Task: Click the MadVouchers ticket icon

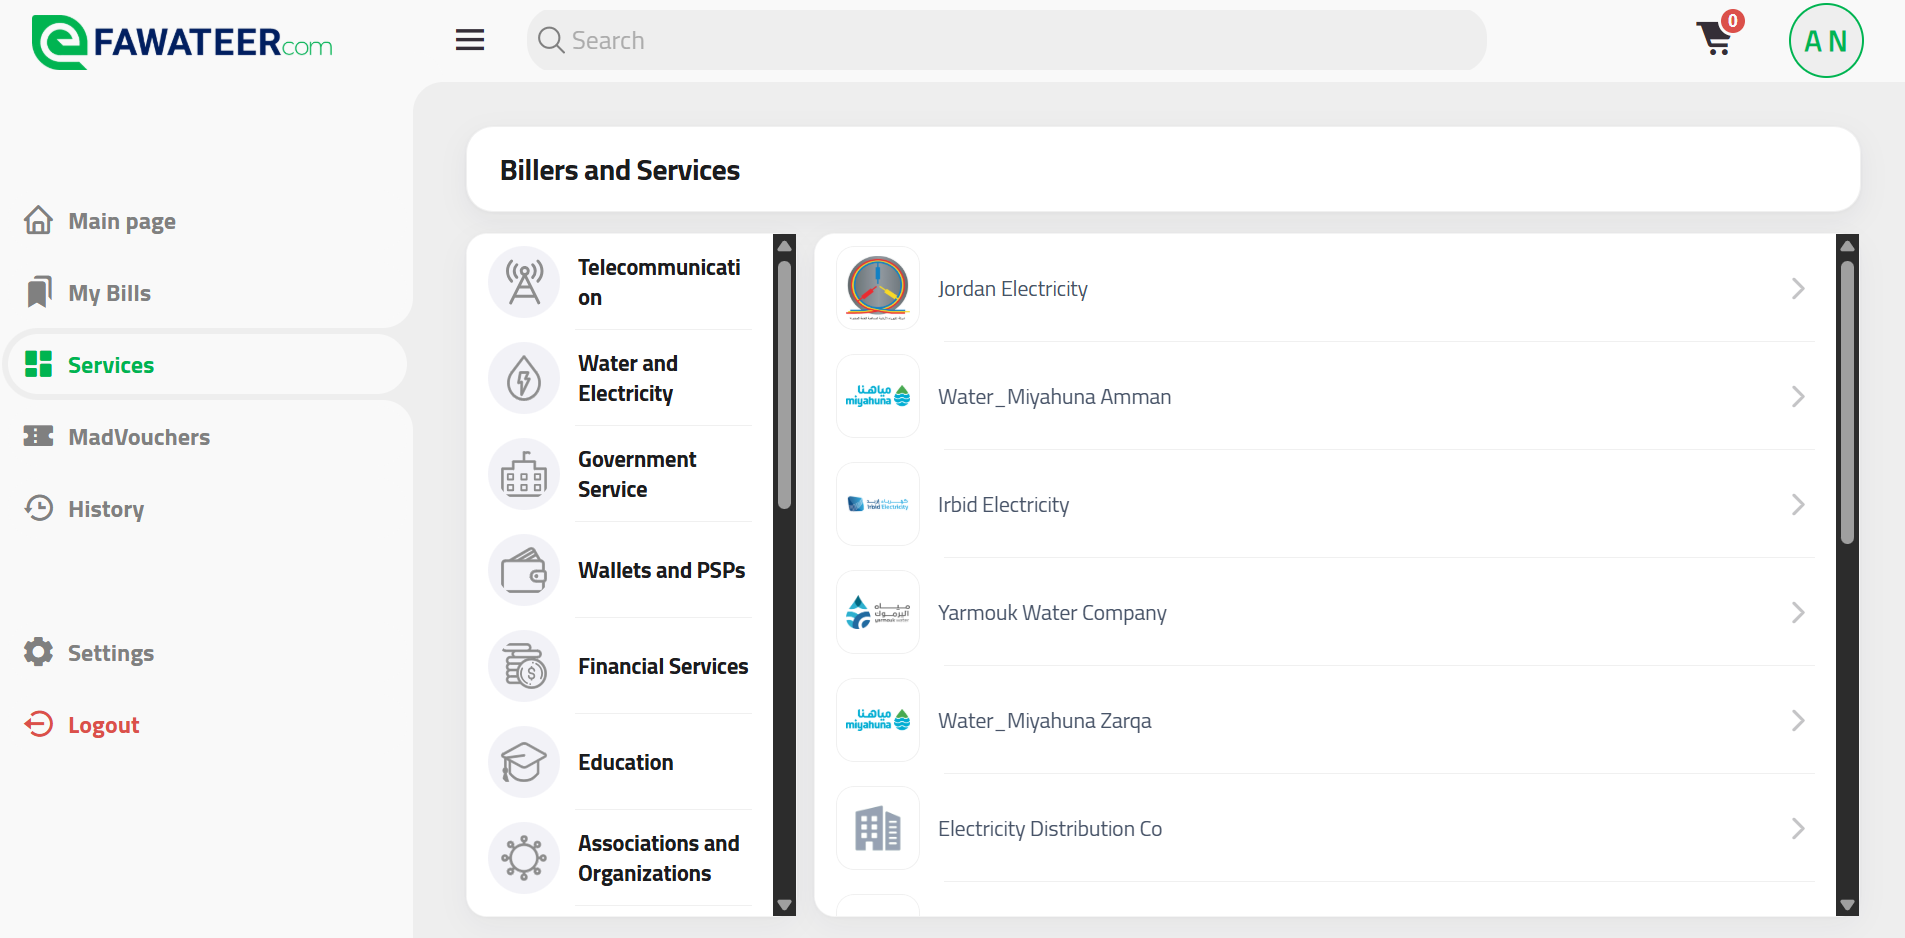Action: [x=39, y=436]
